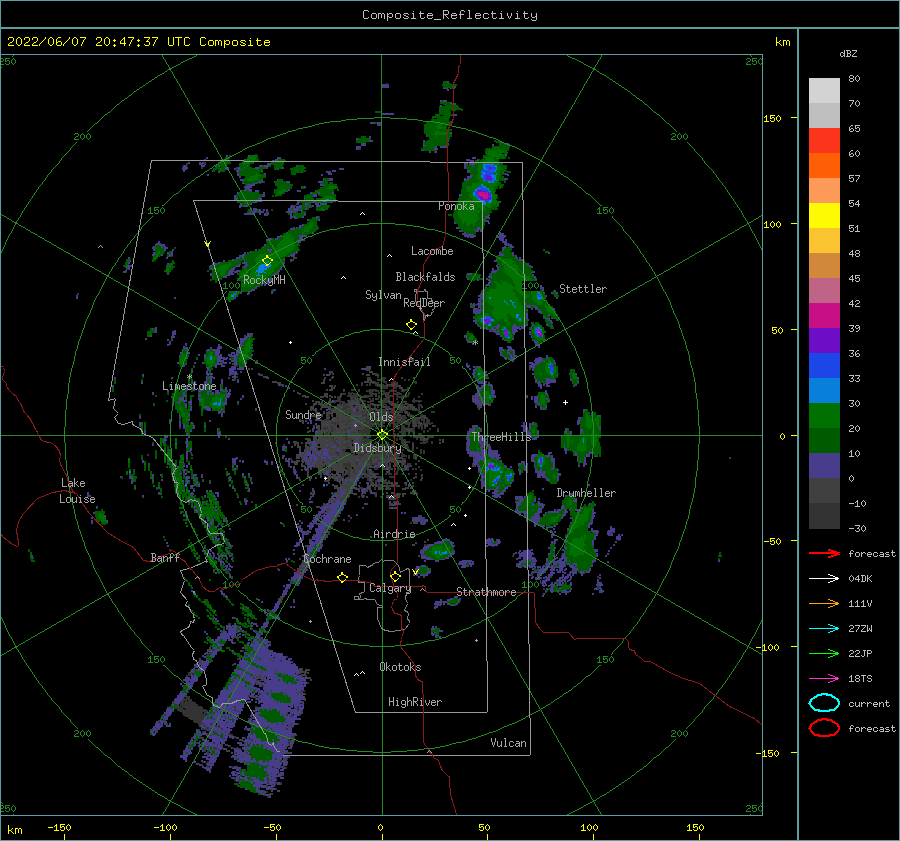Choose the purple 36–39 dBZ swatch
The image size is (900, 841).
pos(824,340)
